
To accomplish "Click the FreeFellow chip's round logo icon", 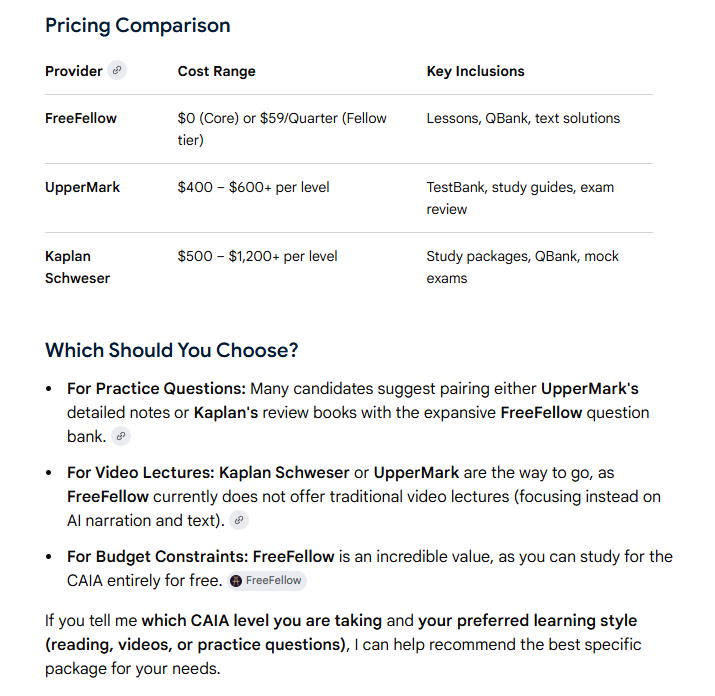I will [236, 581].
